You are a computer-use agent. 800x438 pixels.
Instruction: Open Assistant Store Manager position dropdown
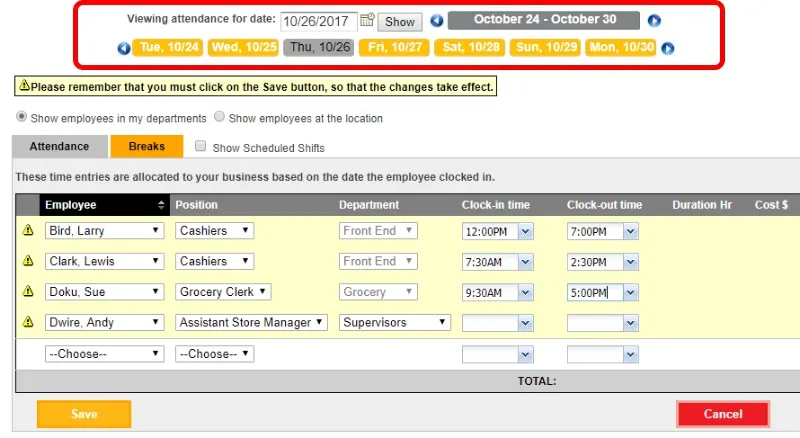(252, 323)
